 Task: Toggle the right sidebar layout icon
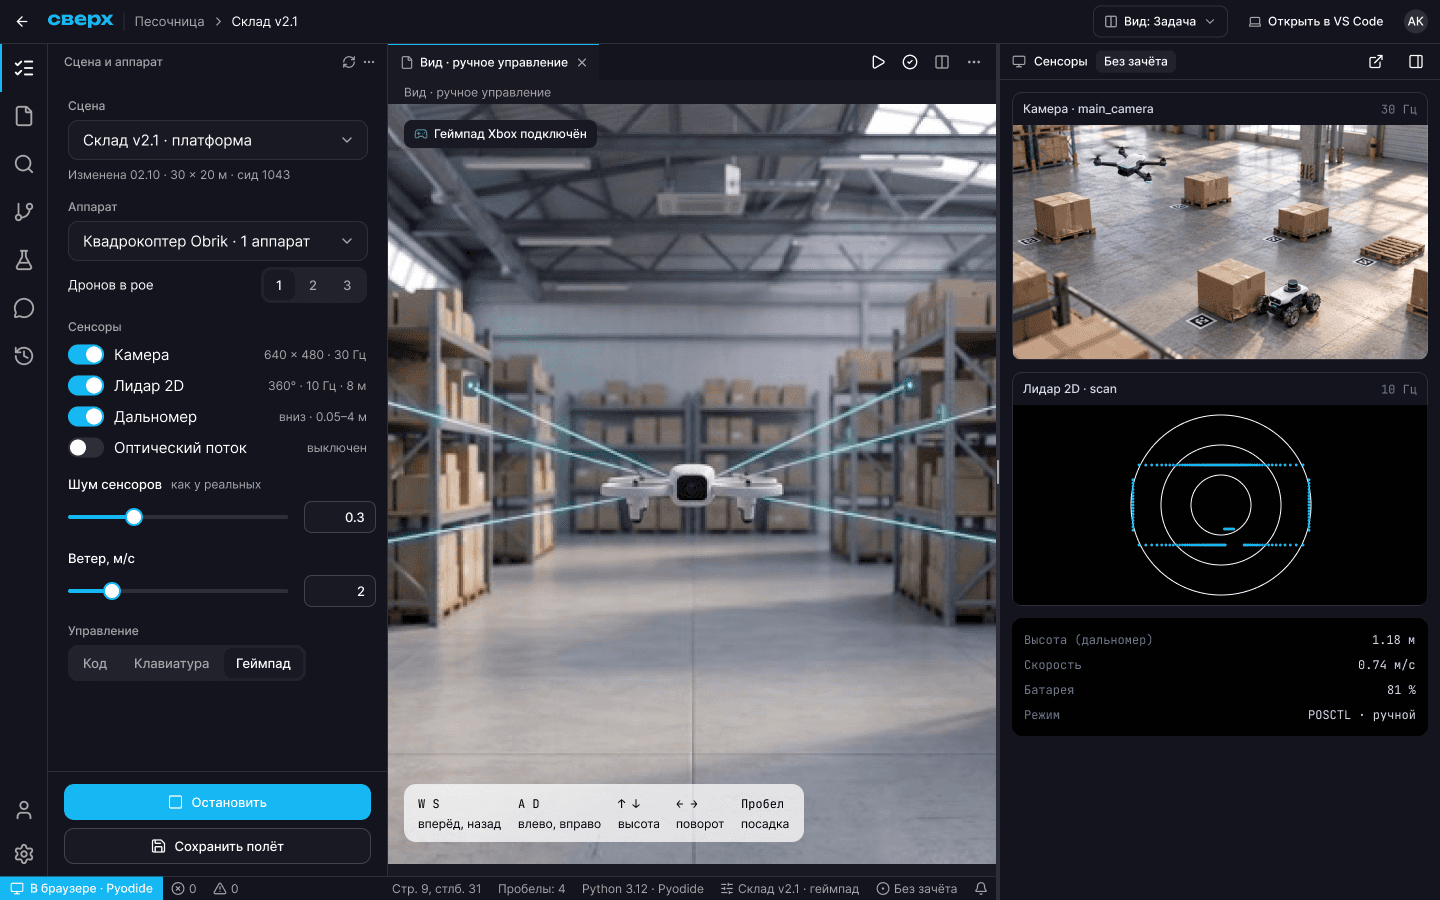coord(1416,62)
